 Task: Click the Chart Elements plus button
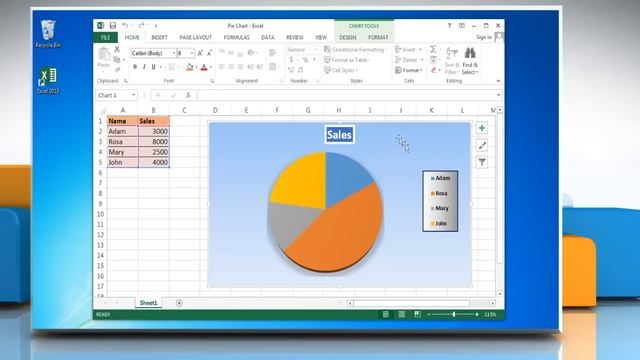[482, 128]
